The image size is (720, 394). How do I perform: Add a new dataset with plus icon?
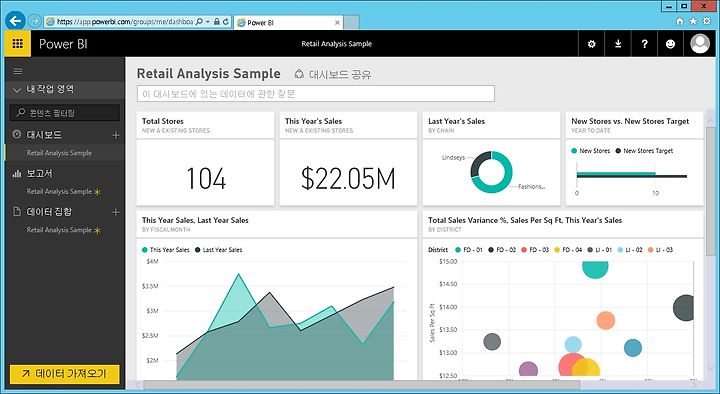[x=115, y=212]
